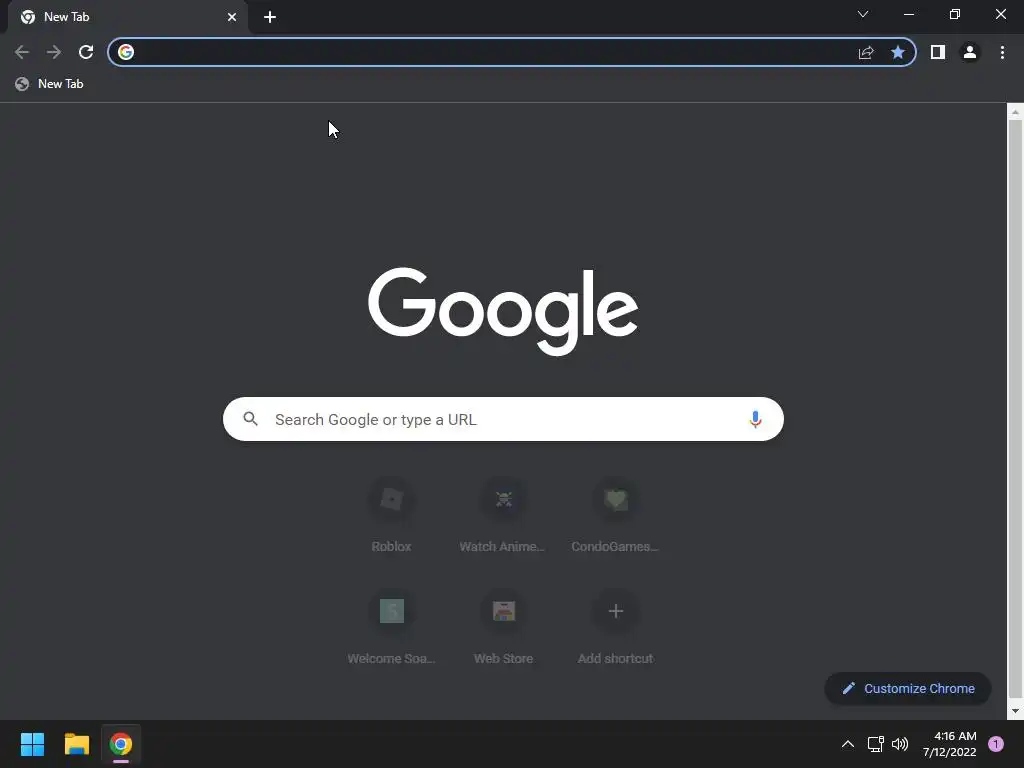Share this page via the share icon
This screenshot has width=1024, height=768.
[x=866, y=52]
